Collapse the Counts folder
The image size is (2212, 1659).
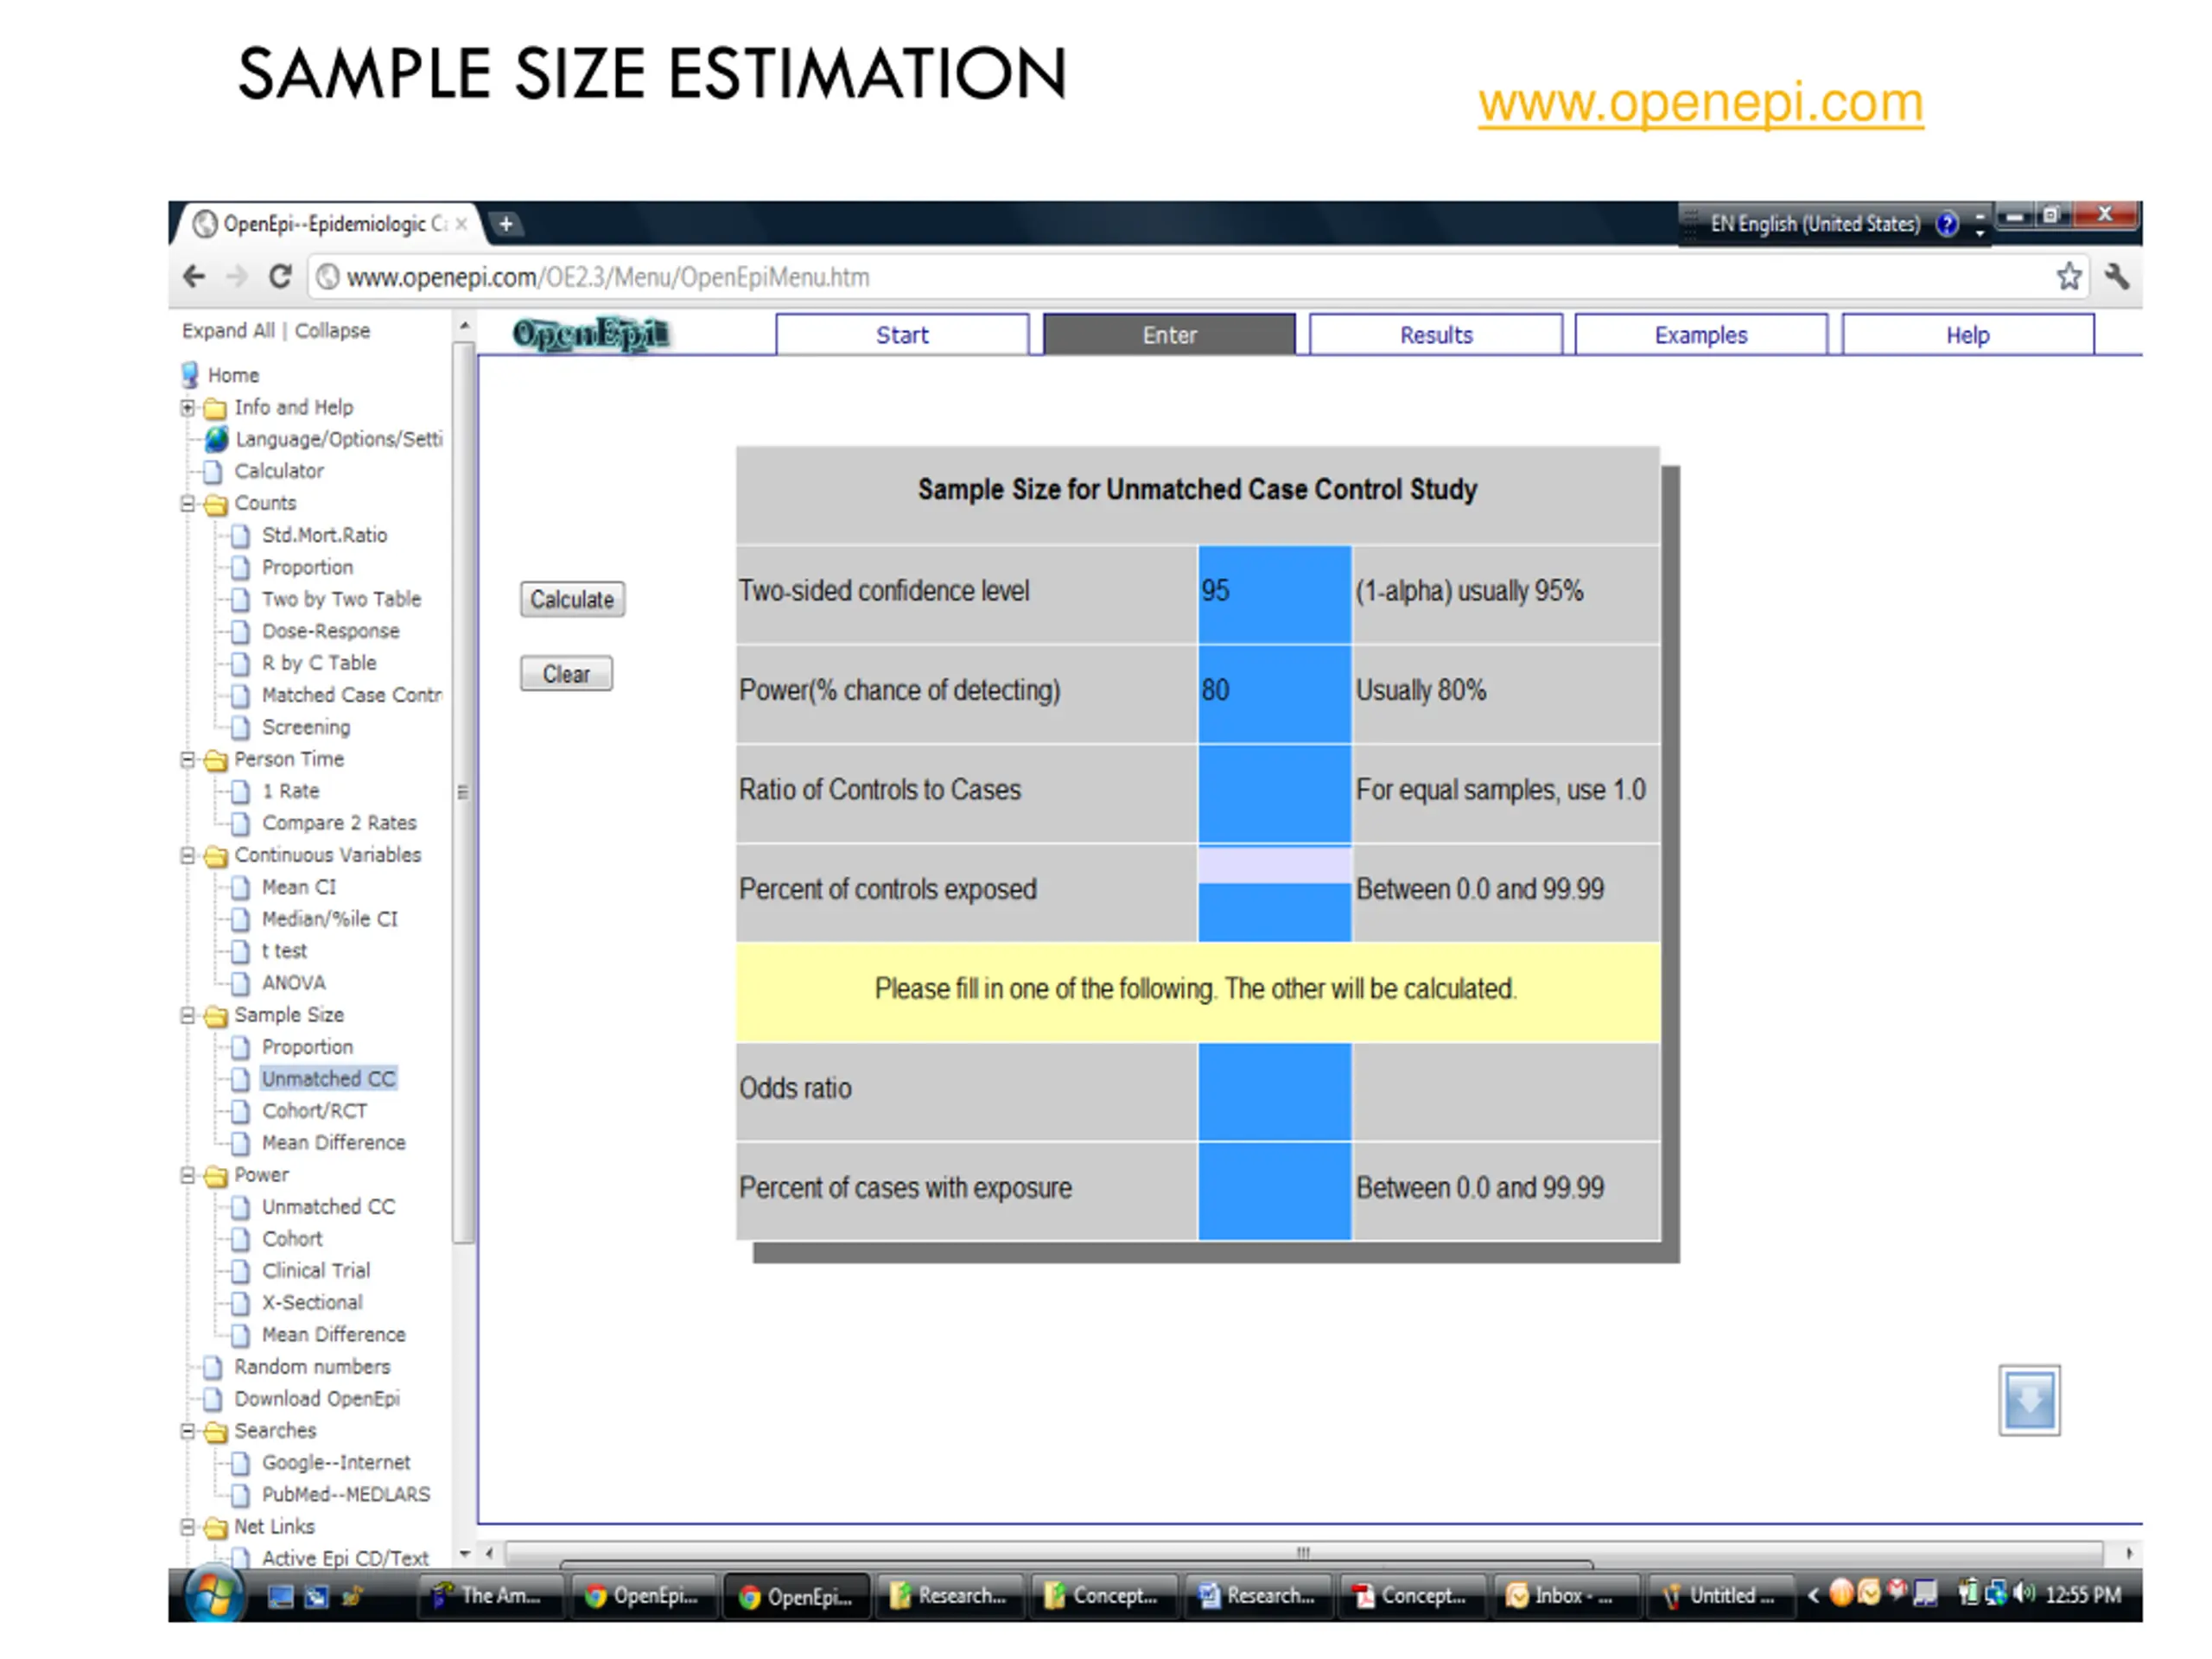[188, 503]
